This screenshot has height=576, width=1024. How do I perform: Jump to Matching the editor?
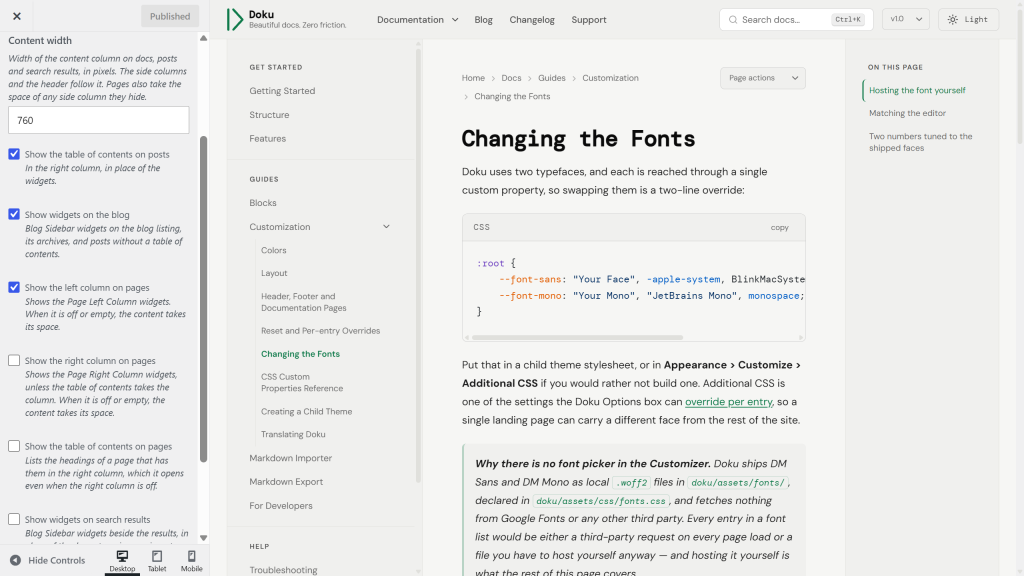(907, 113)
